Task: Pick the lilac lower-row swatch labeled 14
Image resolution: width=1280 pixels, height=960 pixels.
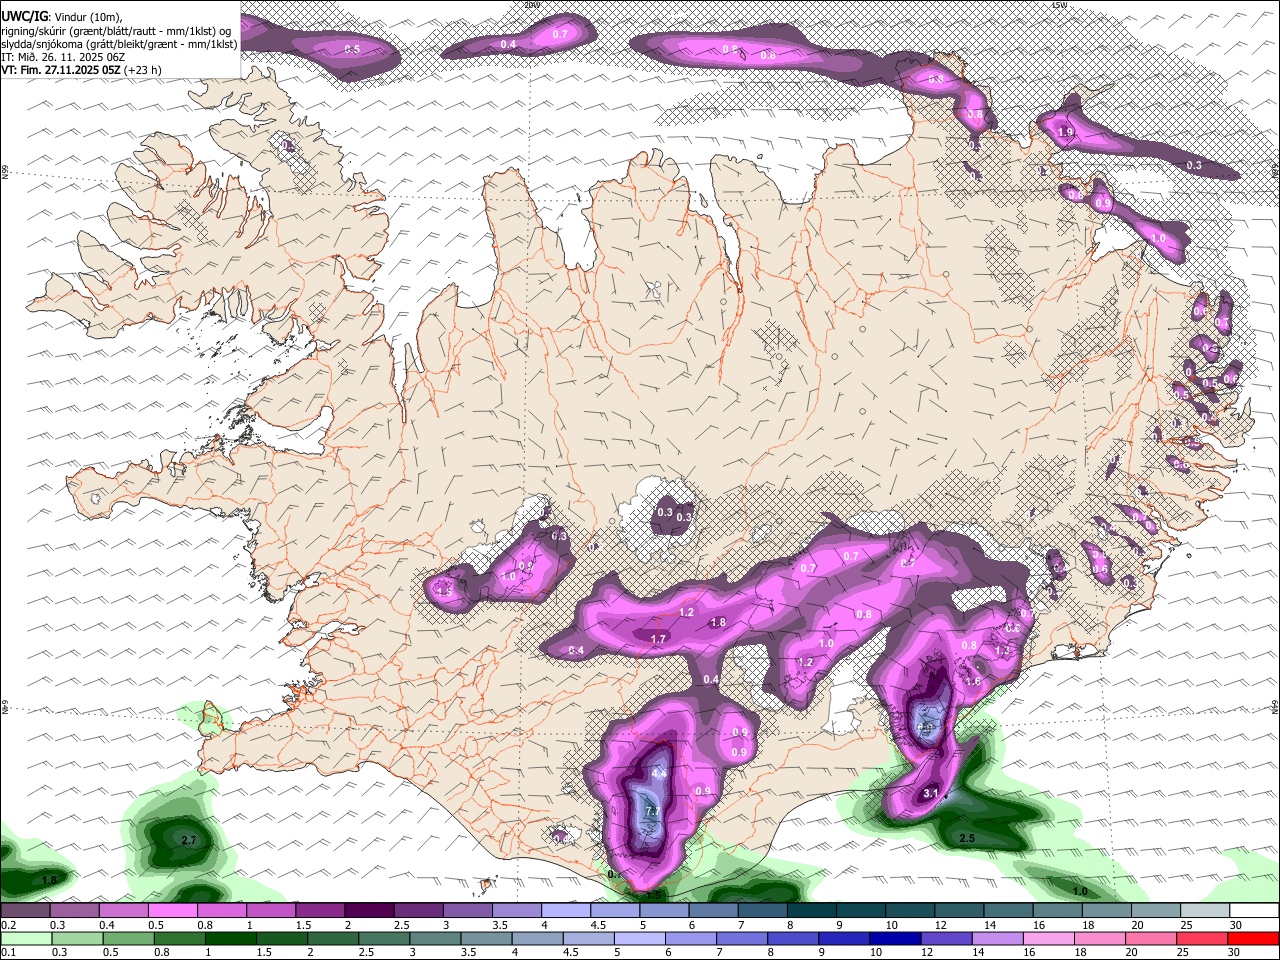Action: [x=996, y=939]
